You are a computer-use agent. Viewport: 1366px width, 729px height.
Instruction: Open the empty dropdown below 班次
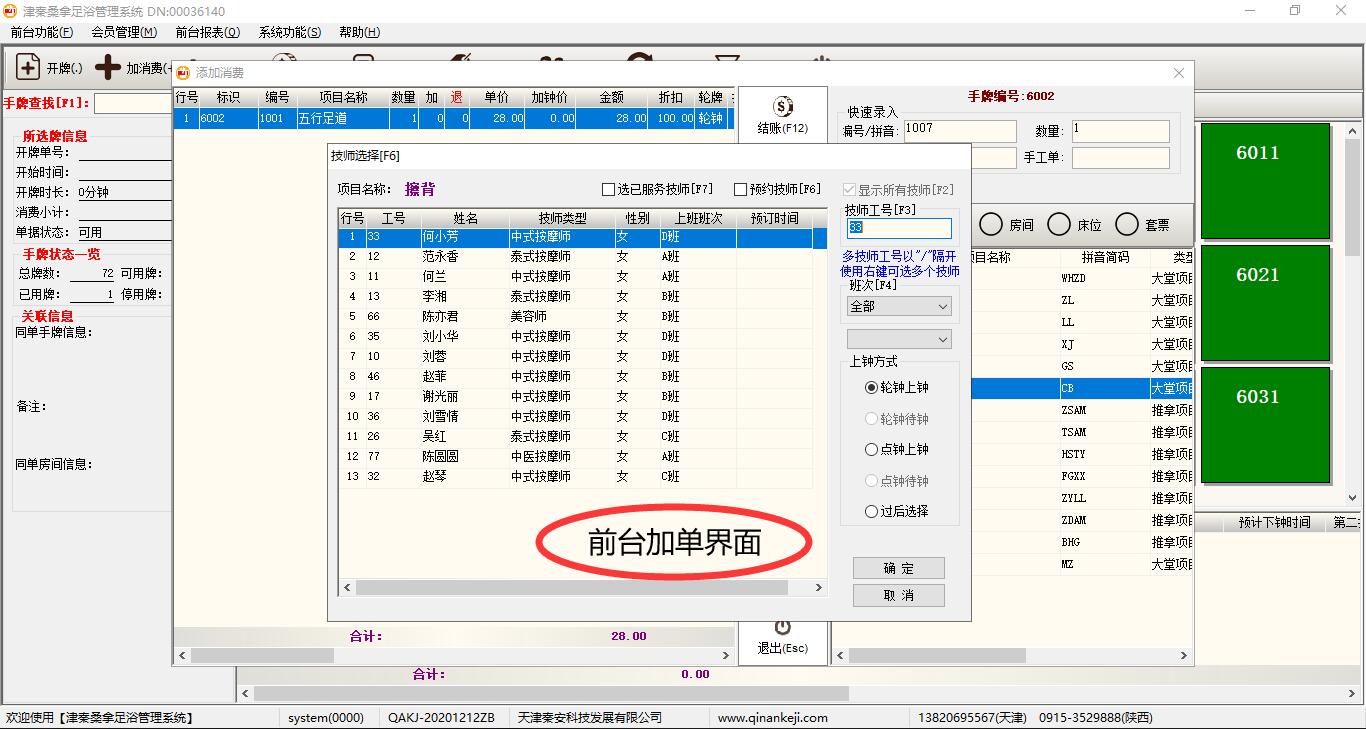899,340
